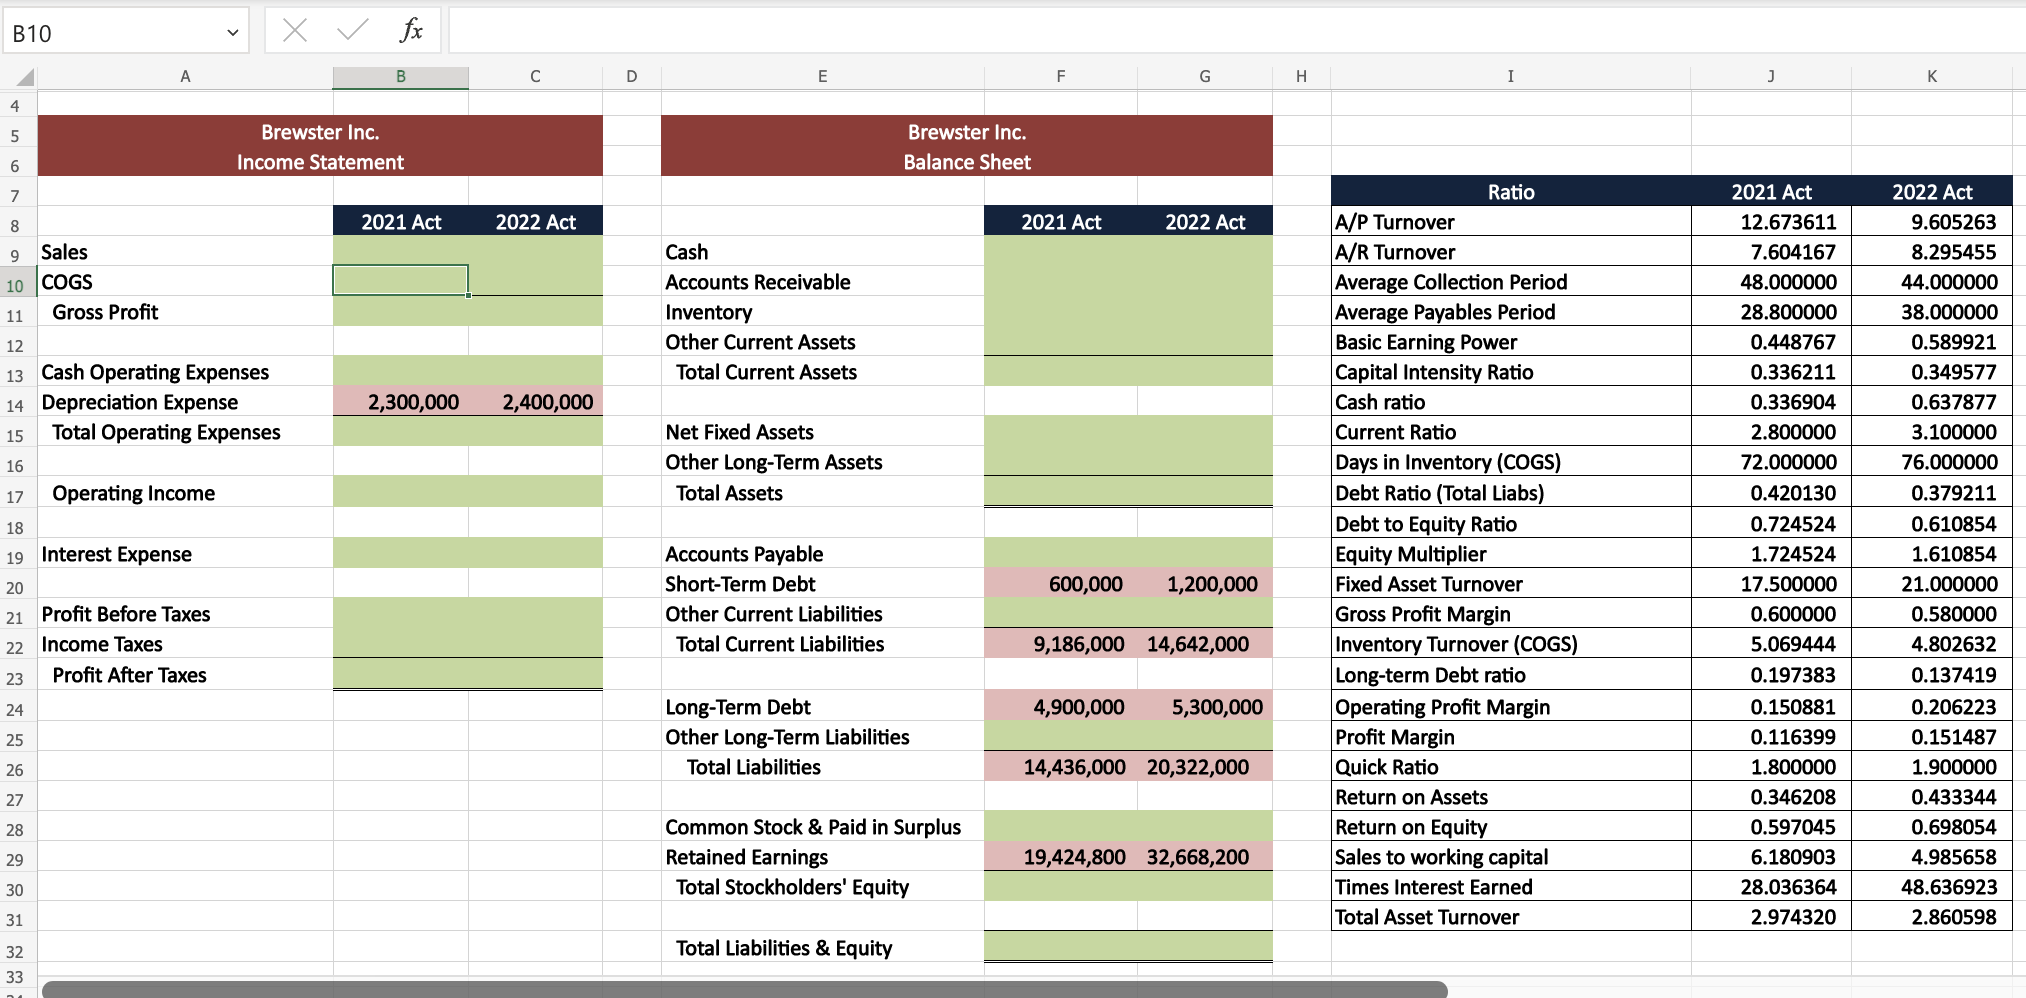Click Current Ratio 2022 value 3.100000
The height and width of the screenshot is (998, 2026).
point(1931,432)
